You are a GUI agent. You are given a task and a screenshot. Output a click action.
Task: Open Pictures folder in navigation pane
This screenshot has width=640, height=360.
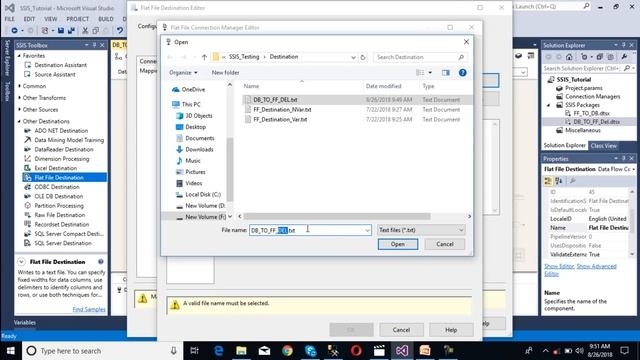[x=191, y=172]
